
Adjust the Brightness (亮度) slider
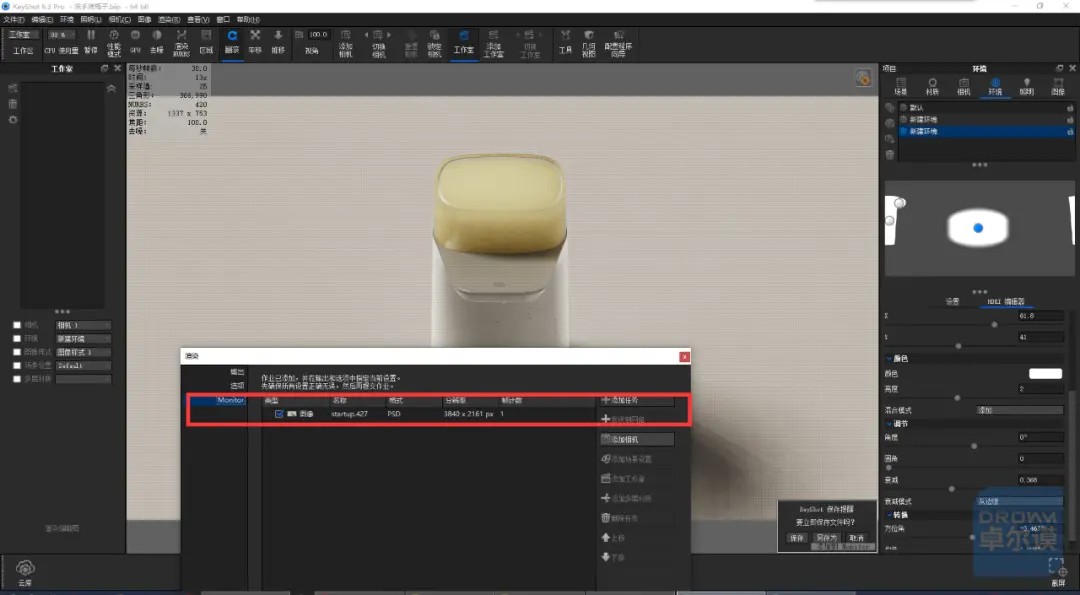coord(957,397)
